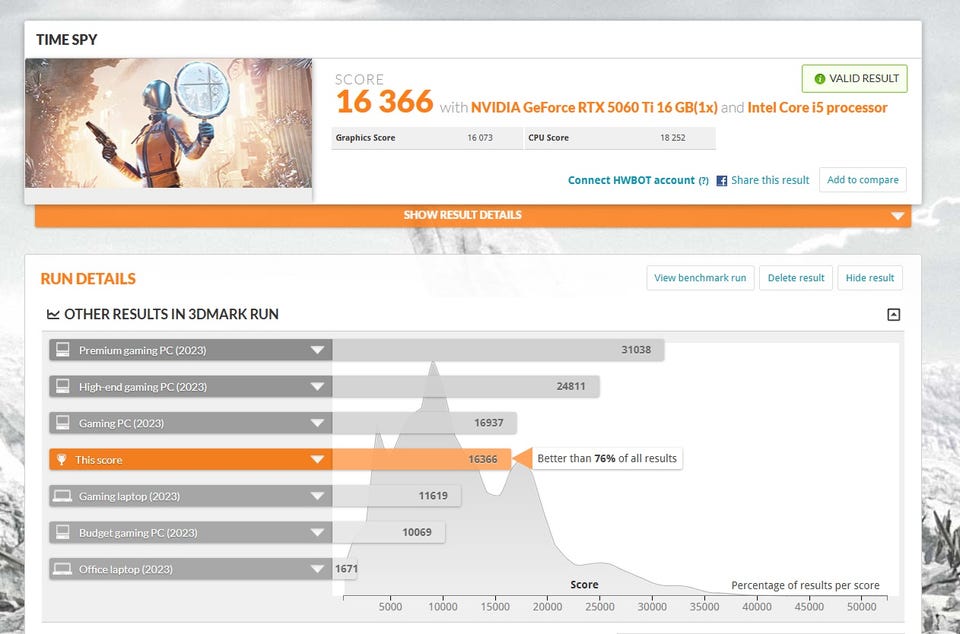Click Share this result link
This screenshot has height=634, width=960.
(x=770, y=180)
